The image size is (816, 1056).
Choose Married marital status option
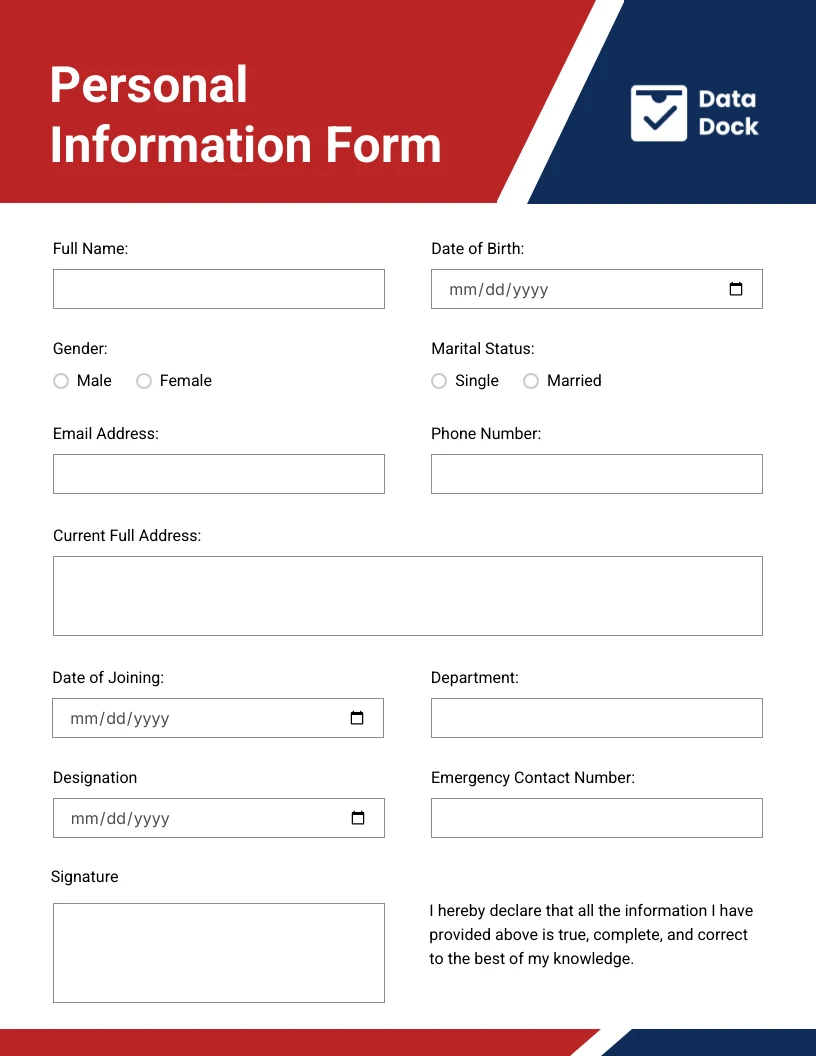(531, 381)
